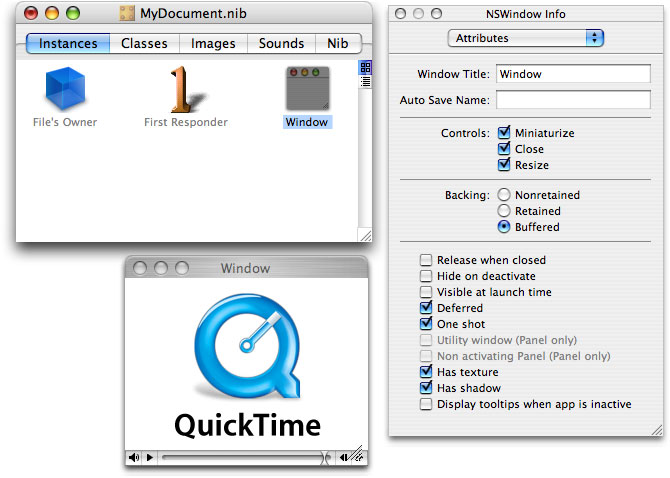Click the QuickTime movie timeline slider
Screen dimensions: 670x478
[245, 457]
